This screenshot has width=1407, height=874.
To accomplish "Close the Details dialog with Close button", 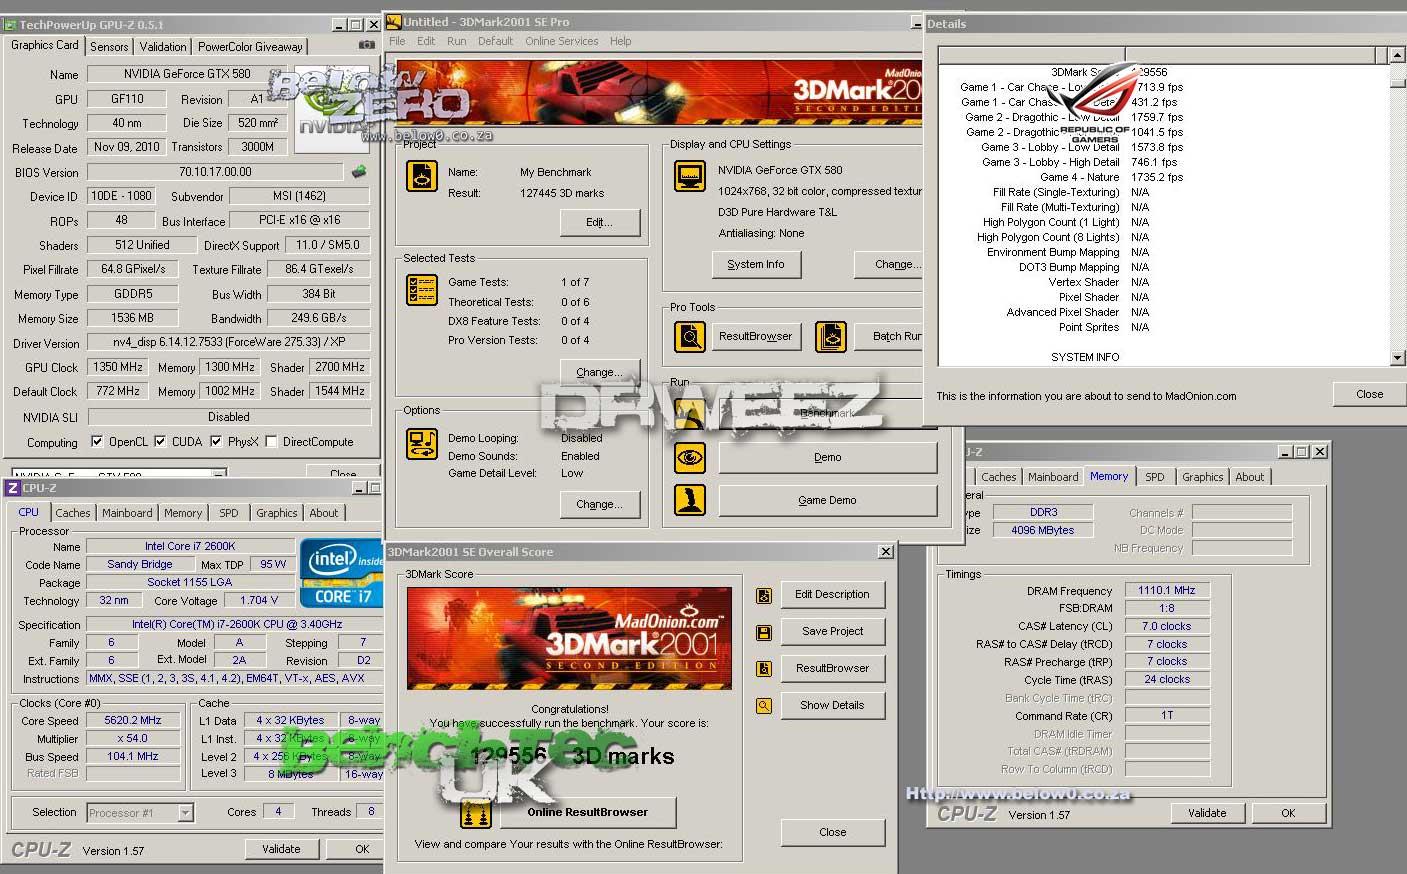I will 1369,394.
